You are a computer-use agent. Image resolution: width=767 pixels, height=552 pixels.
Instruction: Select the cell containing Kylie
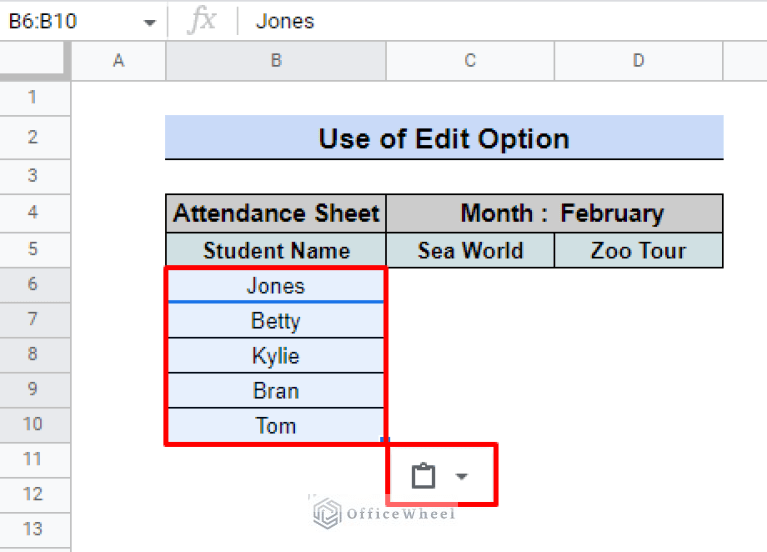click(276, 356)
